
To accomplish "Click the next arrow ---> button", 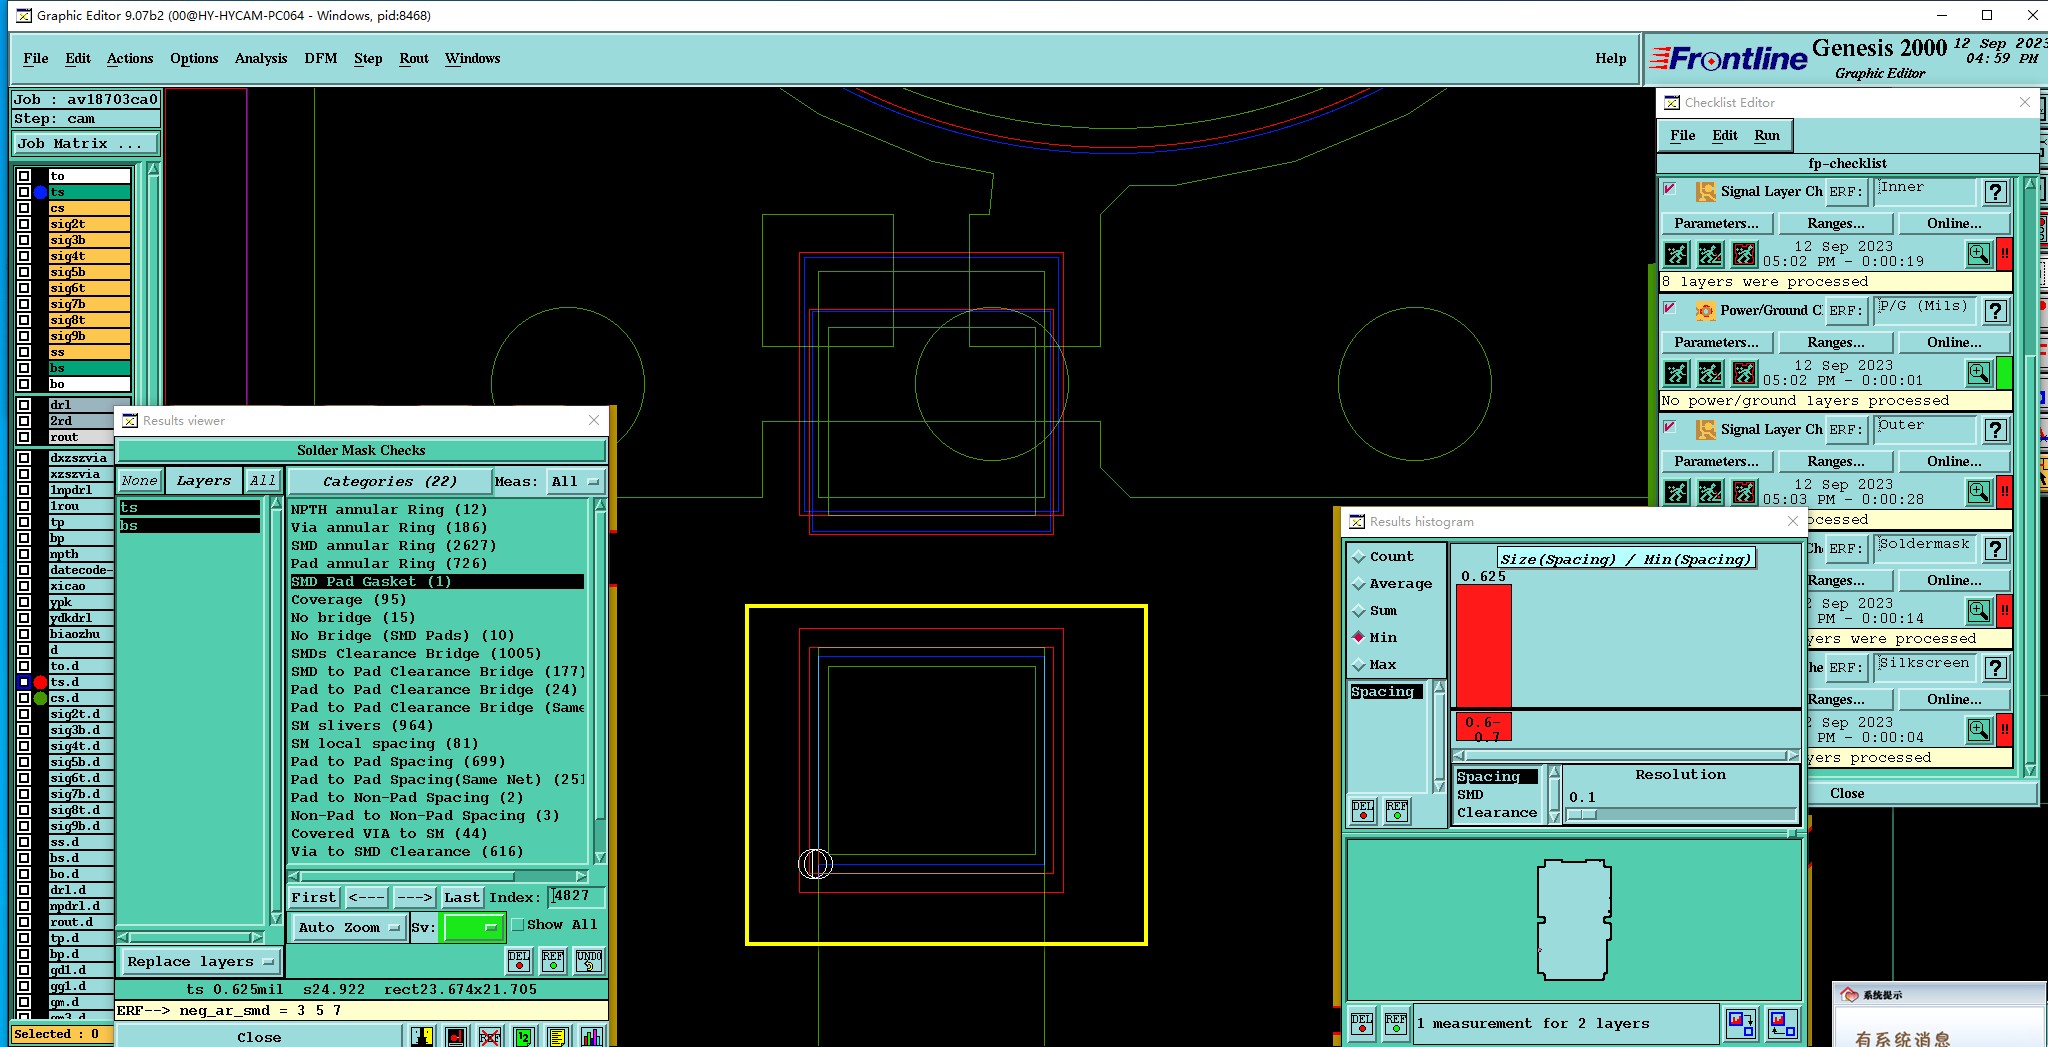I will coord(414,898).
